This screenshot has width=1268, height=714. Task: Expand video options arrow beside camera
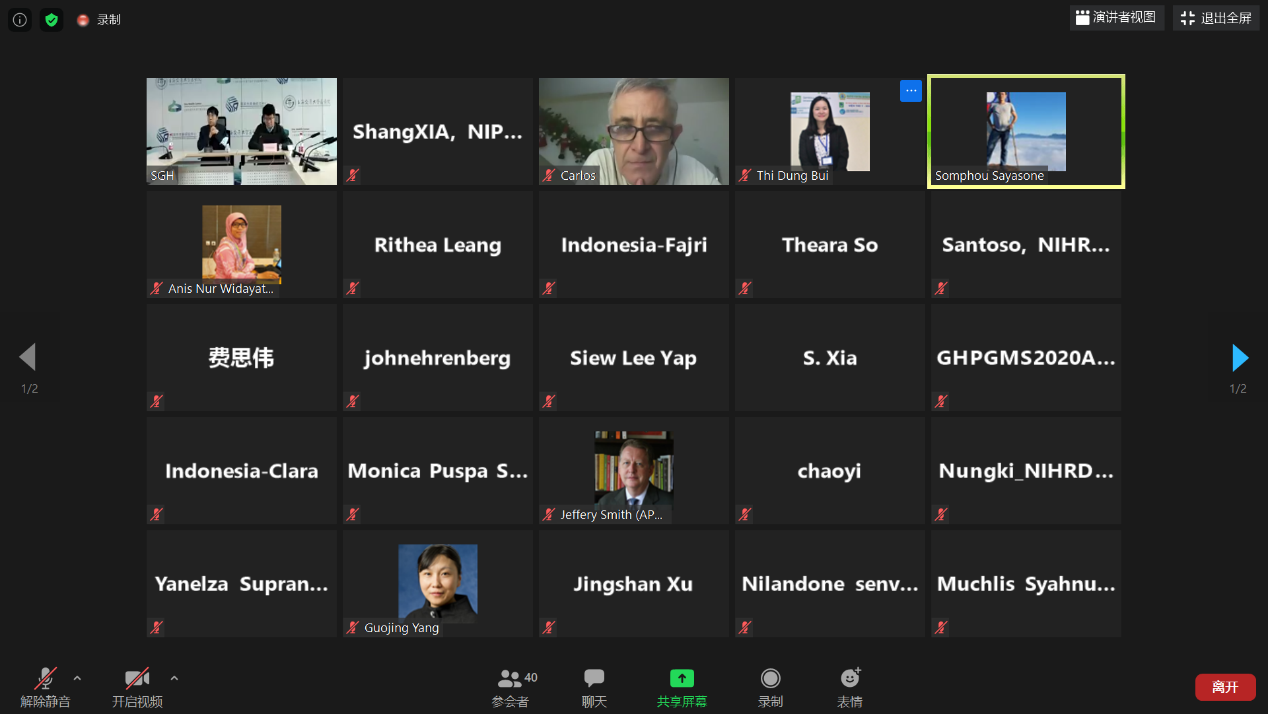tap(174, 678)
